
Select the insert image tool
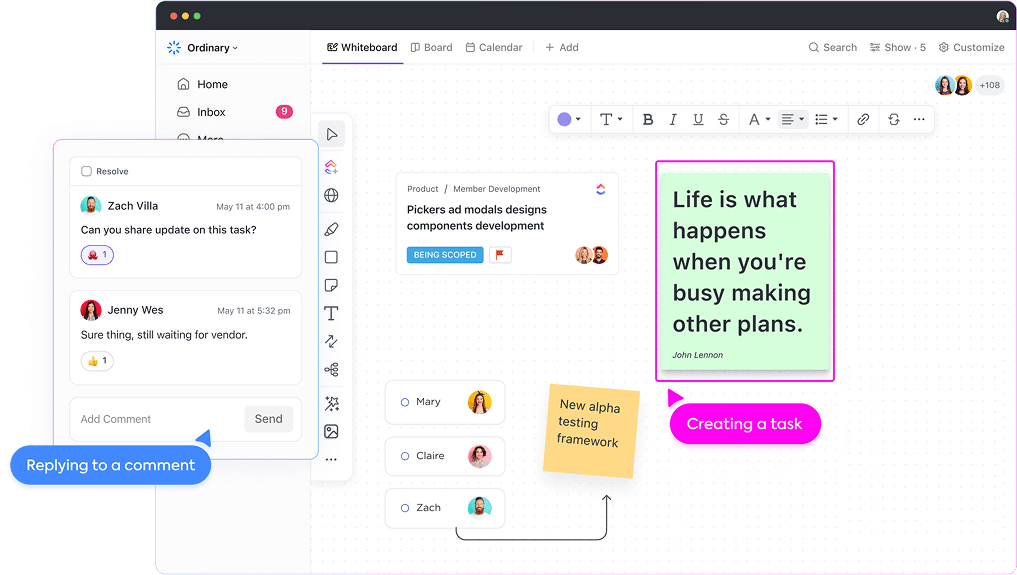coord(331,432)
